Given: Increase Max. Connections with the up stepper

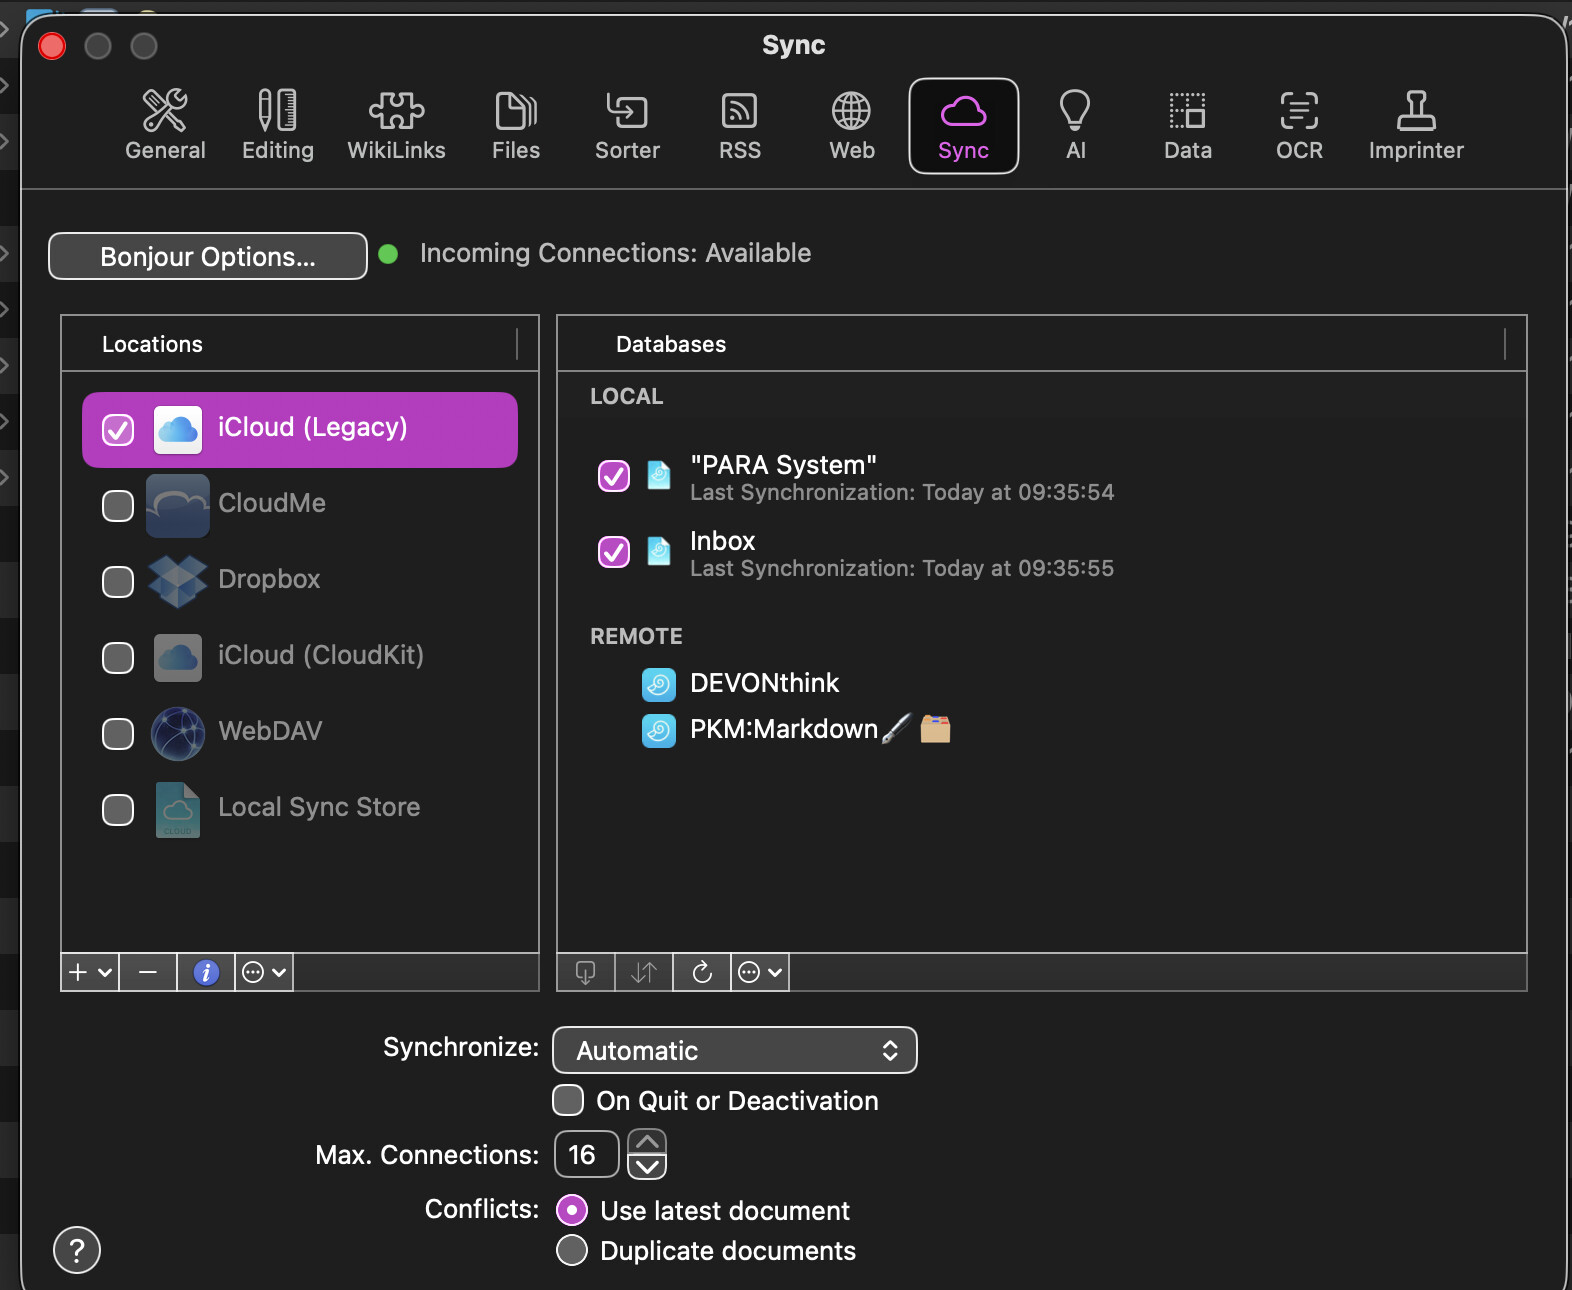Looking at the screenshot, I should [647, 1142].
